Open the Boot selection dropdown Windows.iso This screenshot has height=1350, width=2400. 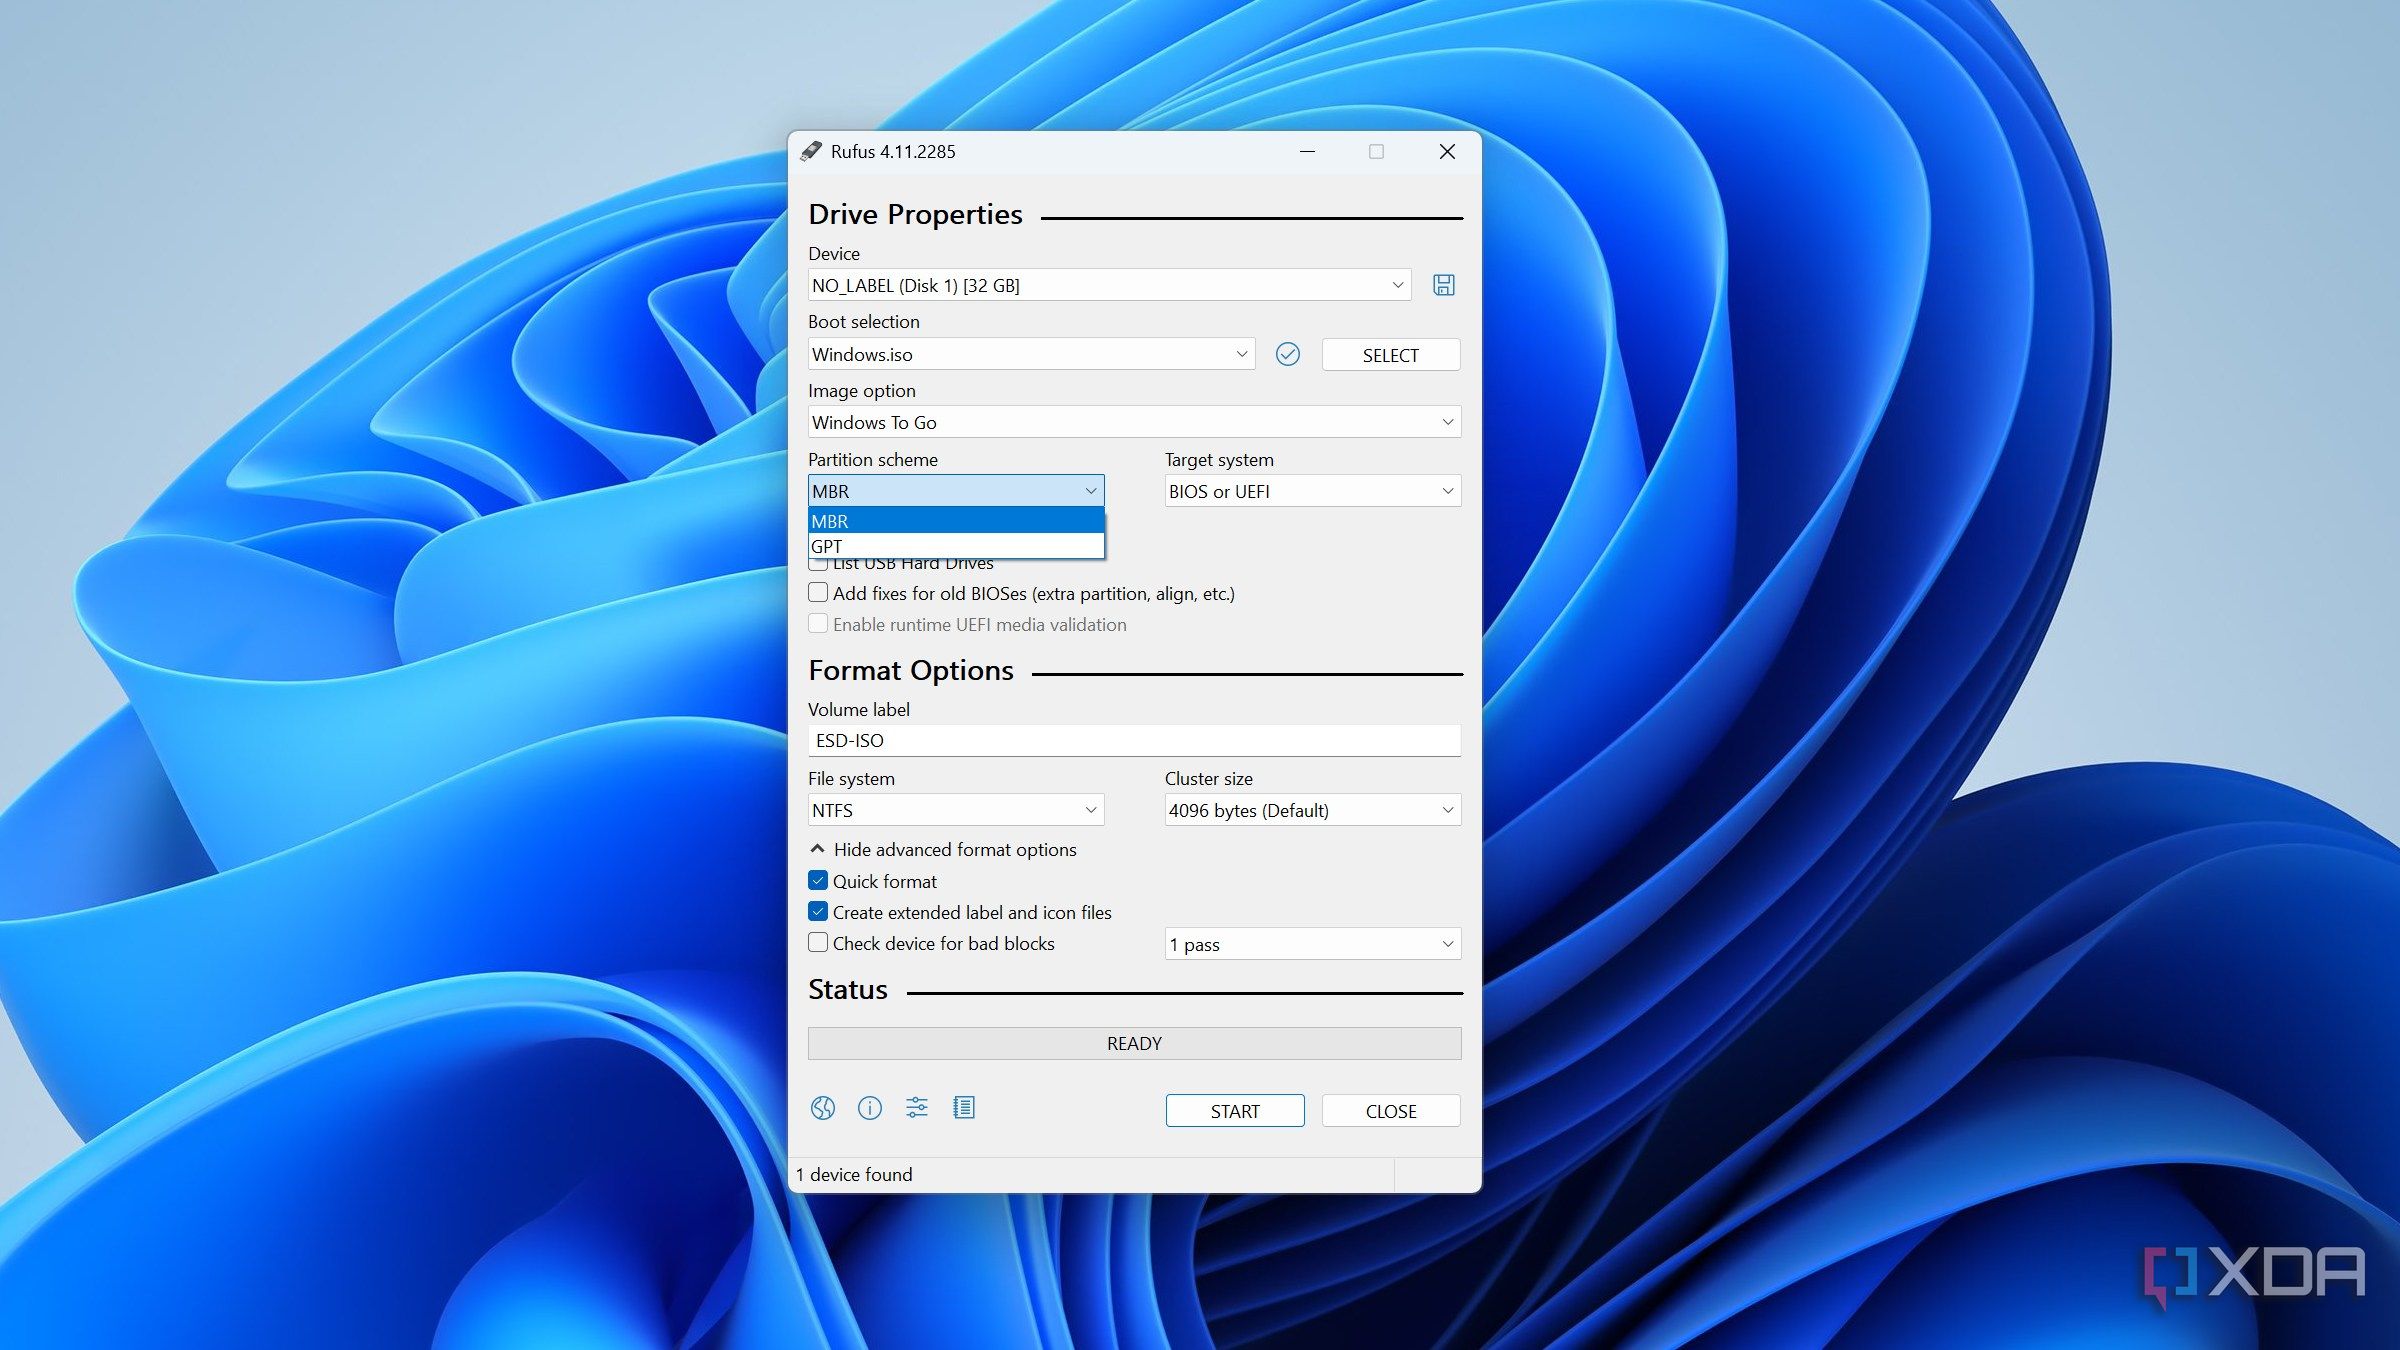[x=1031, y=354]
